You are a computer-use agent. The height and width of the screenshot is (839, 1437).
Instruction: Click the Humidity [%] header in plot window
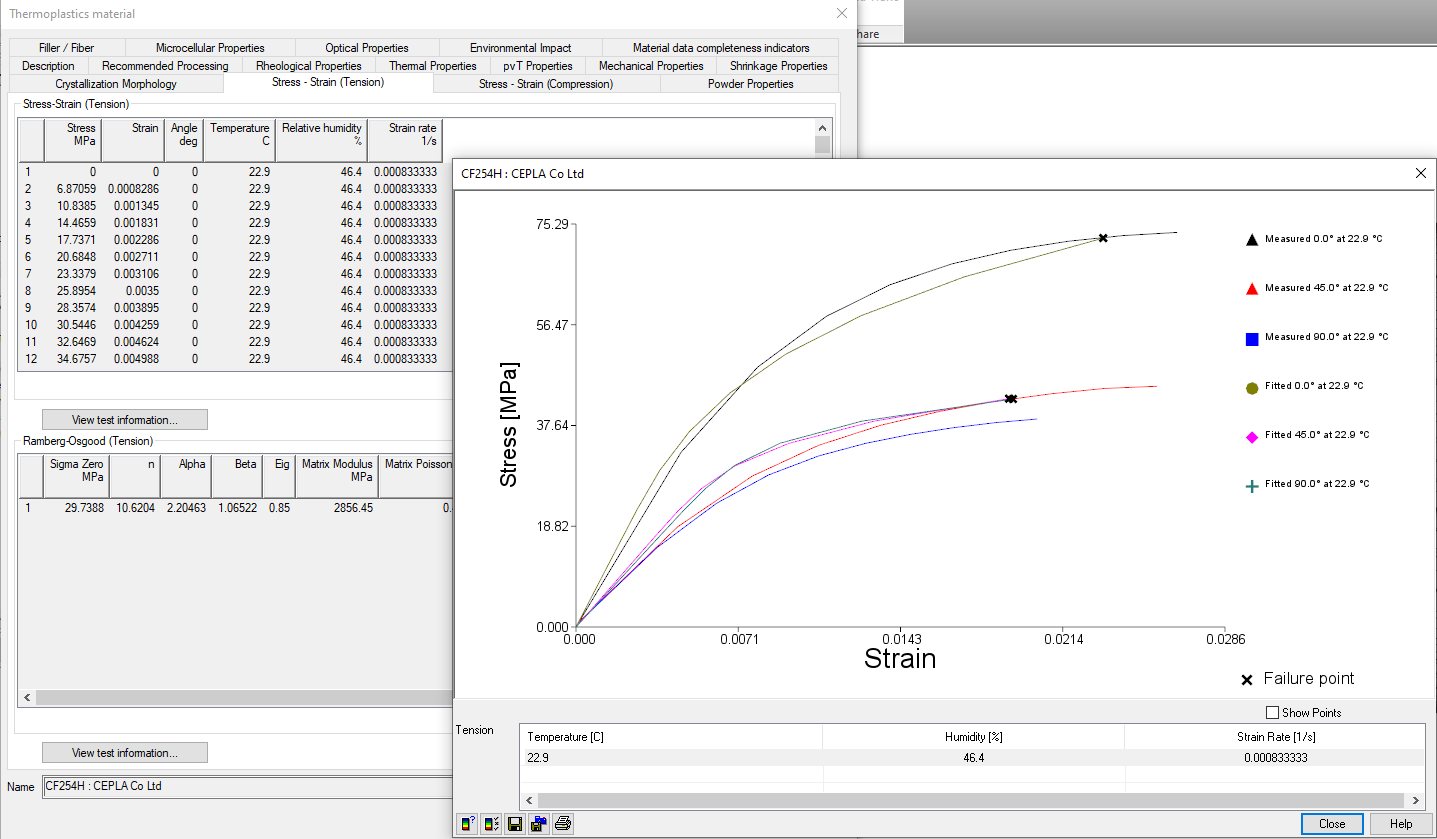(x=973, y=737)
